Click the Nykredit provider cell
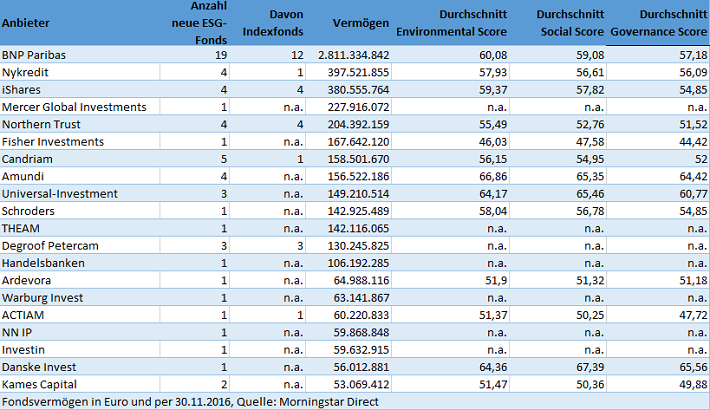Screen dimensions: 710x410 pos(27,74)
